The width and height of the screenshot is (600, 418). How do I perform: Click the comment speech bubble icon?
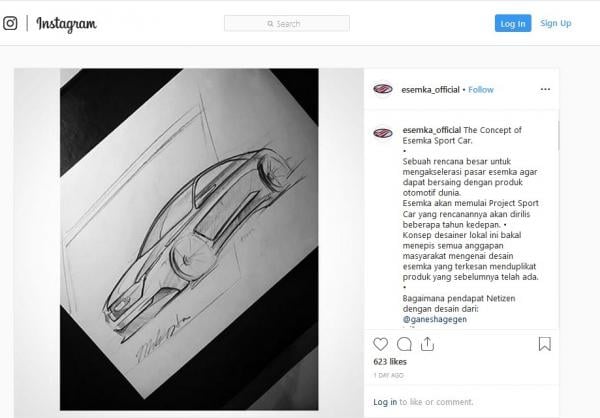[404, 344]
